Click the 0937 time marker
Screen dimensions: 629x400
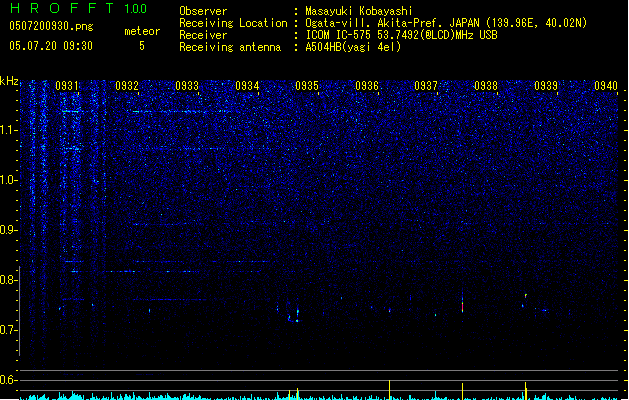[426, 86]
